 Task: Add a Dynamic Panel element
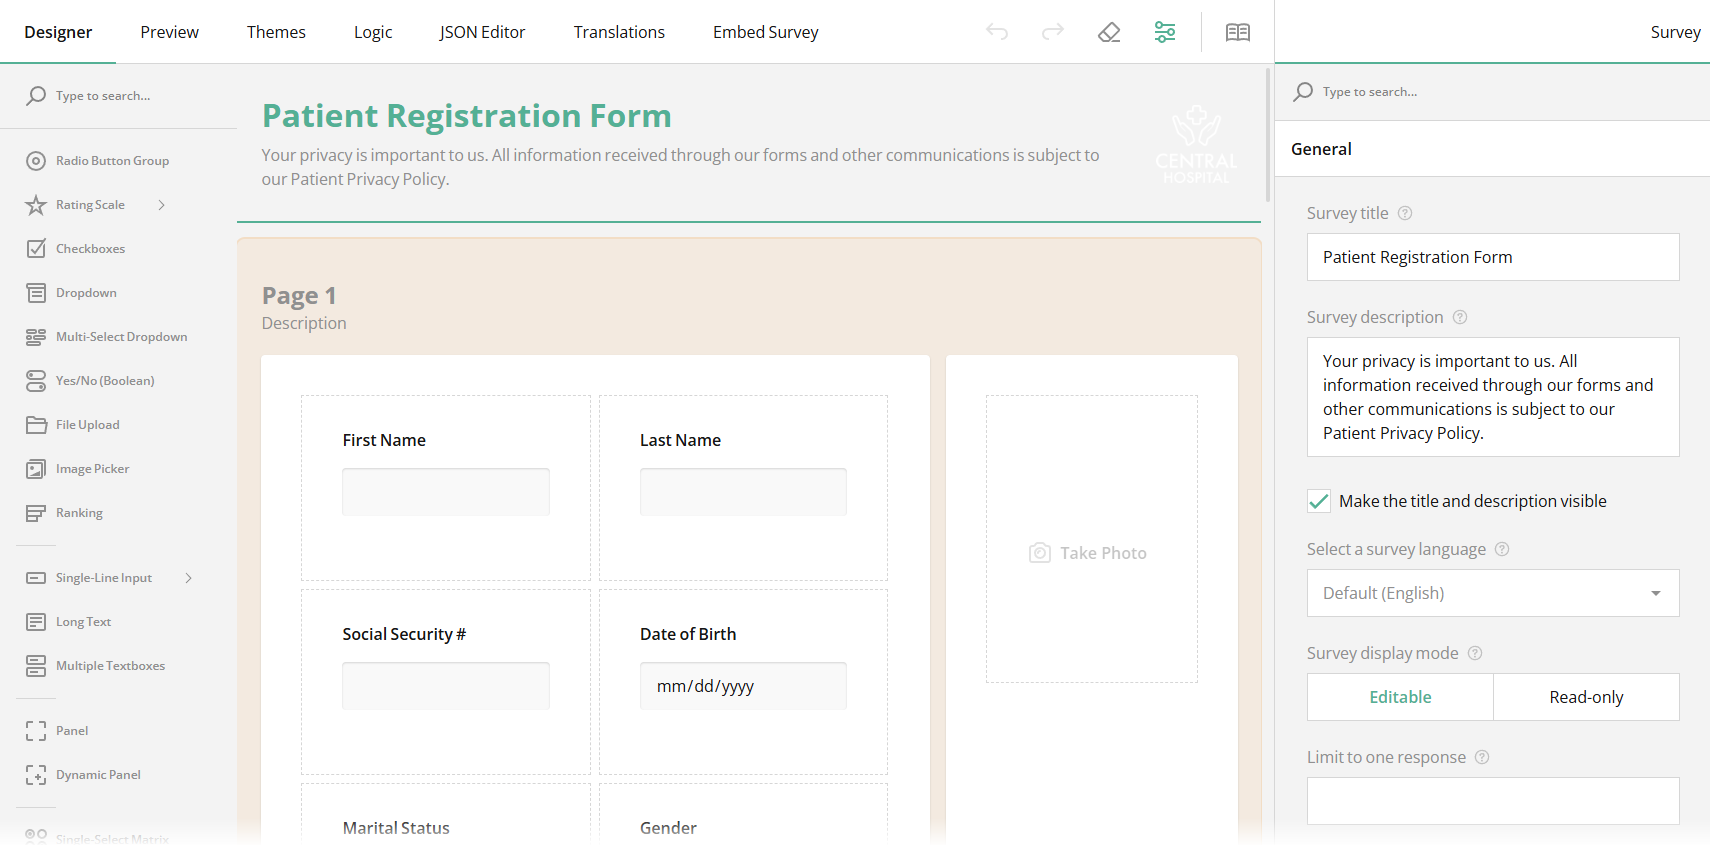(x=98, y=775)
